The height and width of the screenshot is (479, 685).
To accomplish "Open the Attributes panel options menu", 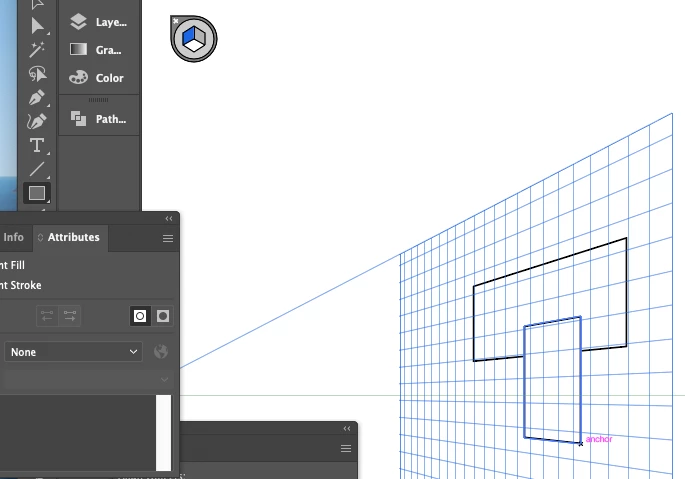I will 168,238.
